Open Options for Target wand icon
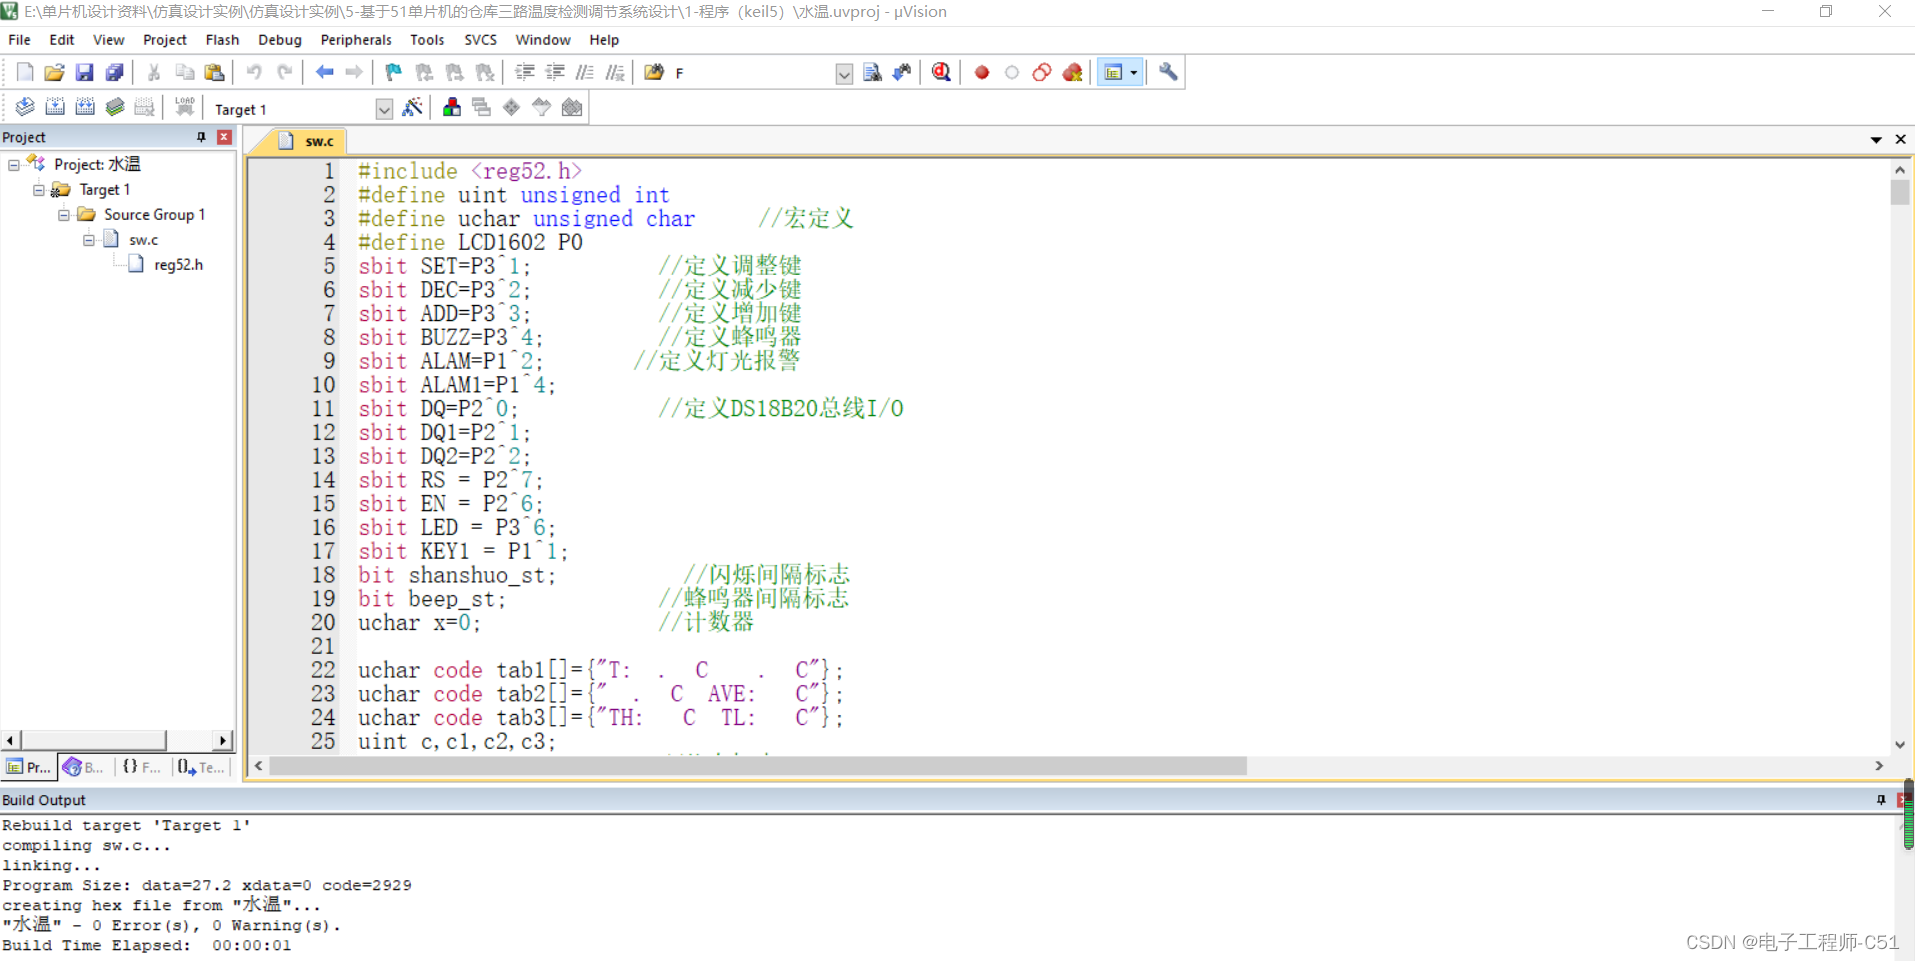Image resolution: width=1915 pixels, height=961 pixels. (412, 107)
